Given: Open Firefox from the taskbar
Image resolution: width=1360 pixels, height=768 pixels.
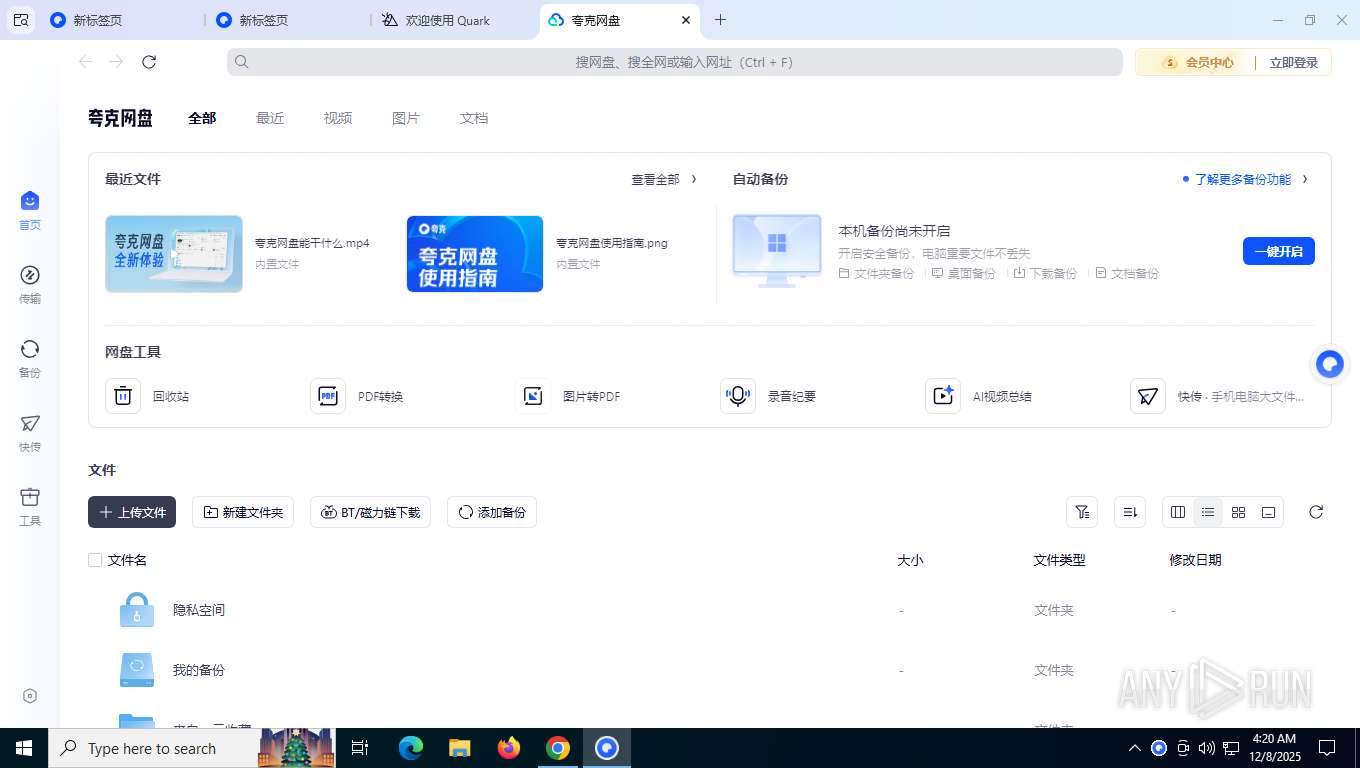Looking at the screenshot, I should point(509,748).
